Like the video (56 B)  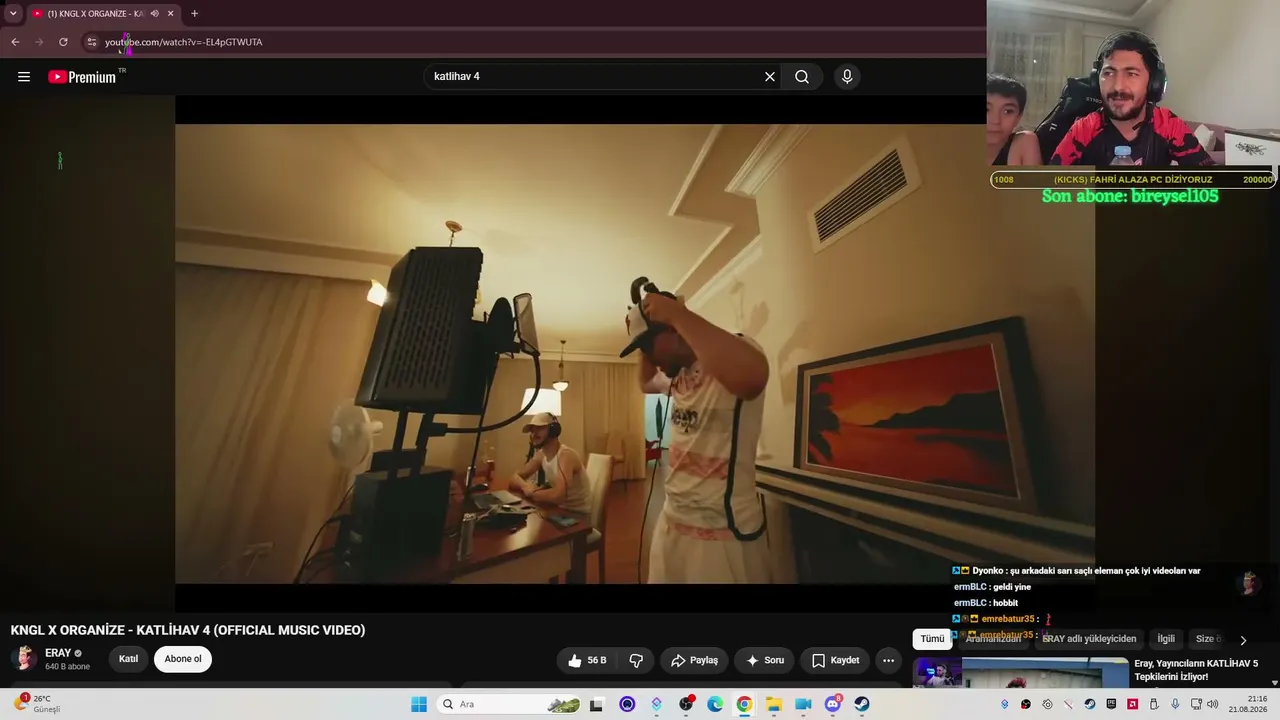[x=587, y=660]
